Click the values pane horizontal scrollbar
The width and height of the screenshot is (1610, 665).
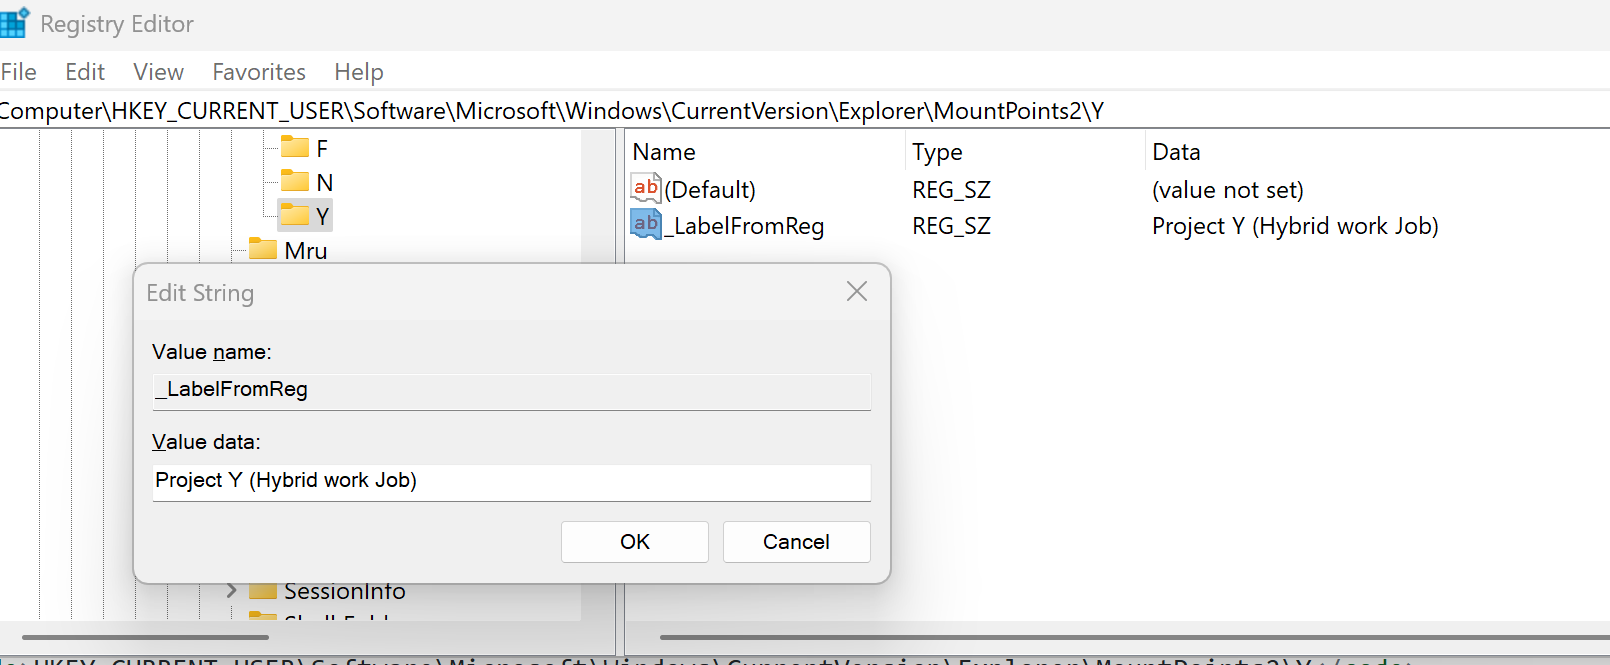pyautogui.click(x=1130, y=637)
